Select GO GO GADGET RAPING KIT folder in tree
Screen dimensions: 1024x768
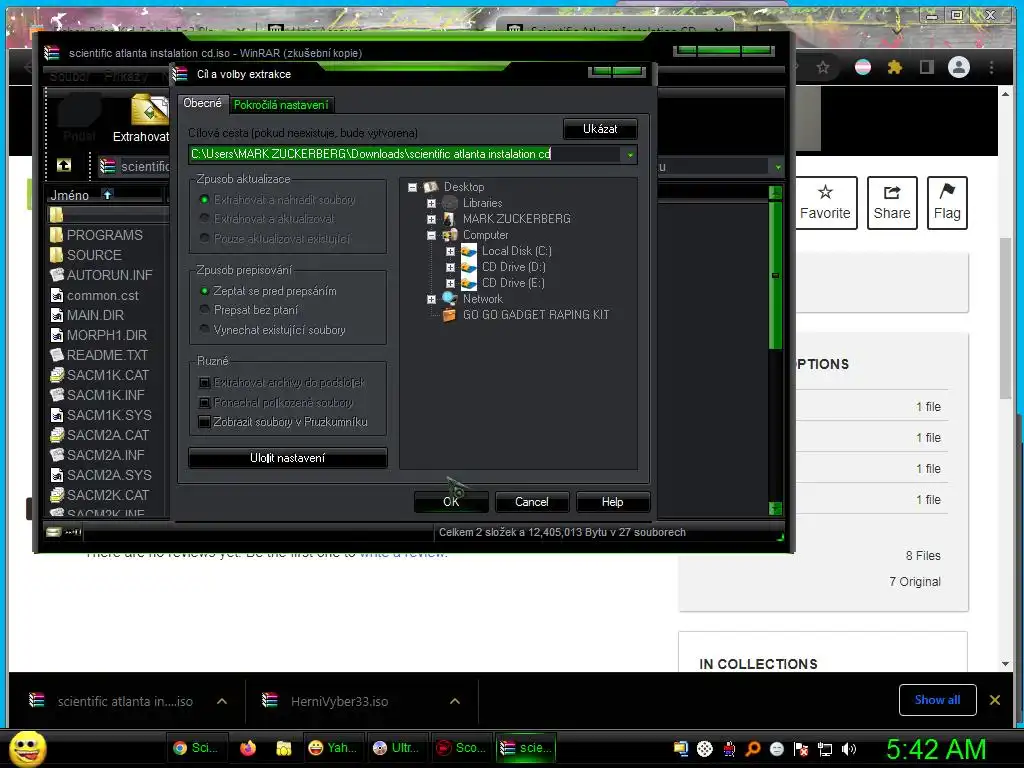[x=536, y=315]
